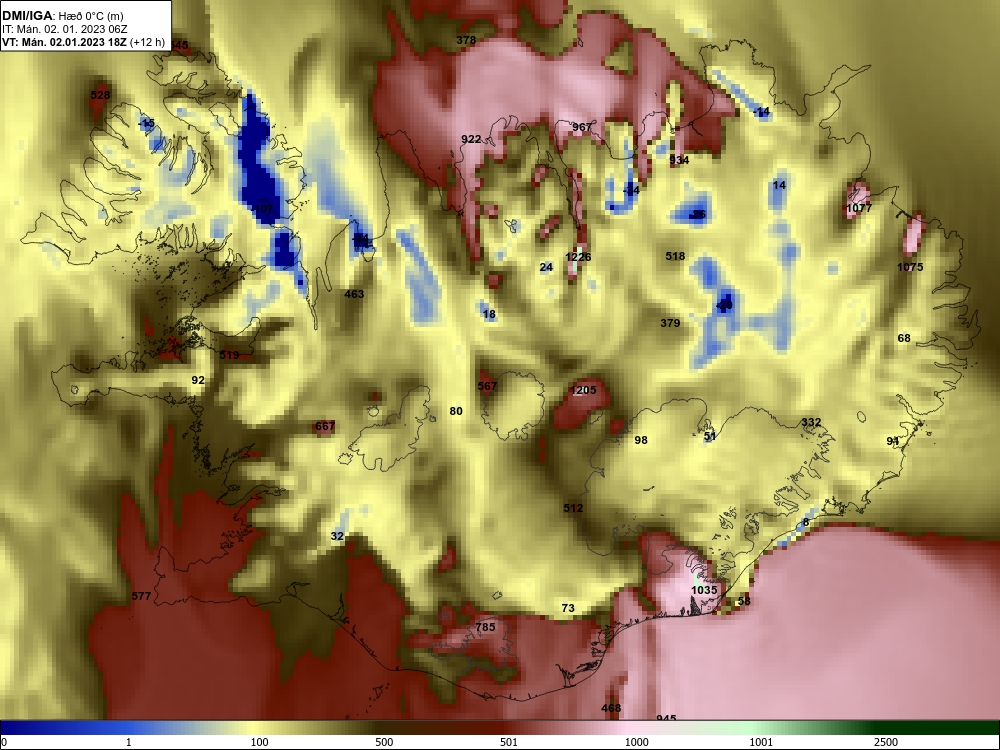Click the legend label 2500
Viewport: 1000px width, 750px height.
tap(886, 742)
